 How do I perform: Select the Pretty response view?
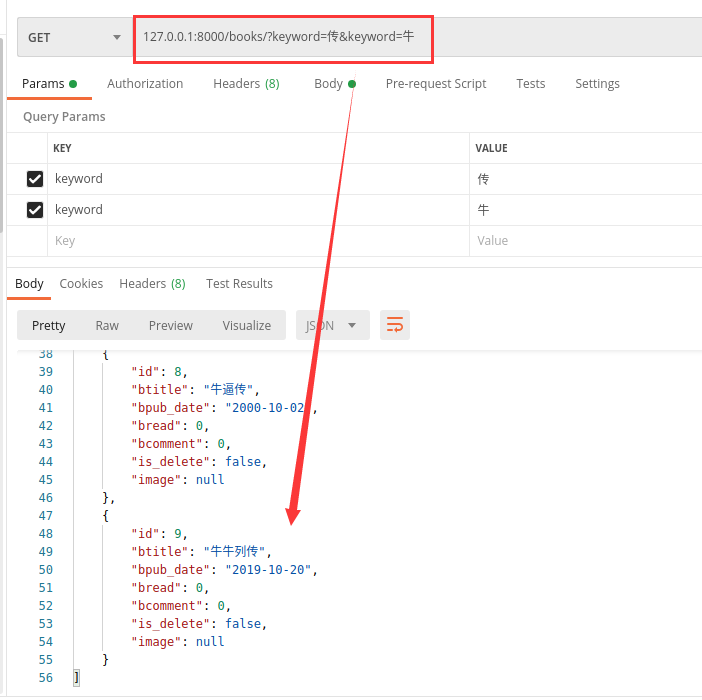click(x=48, y=325)
